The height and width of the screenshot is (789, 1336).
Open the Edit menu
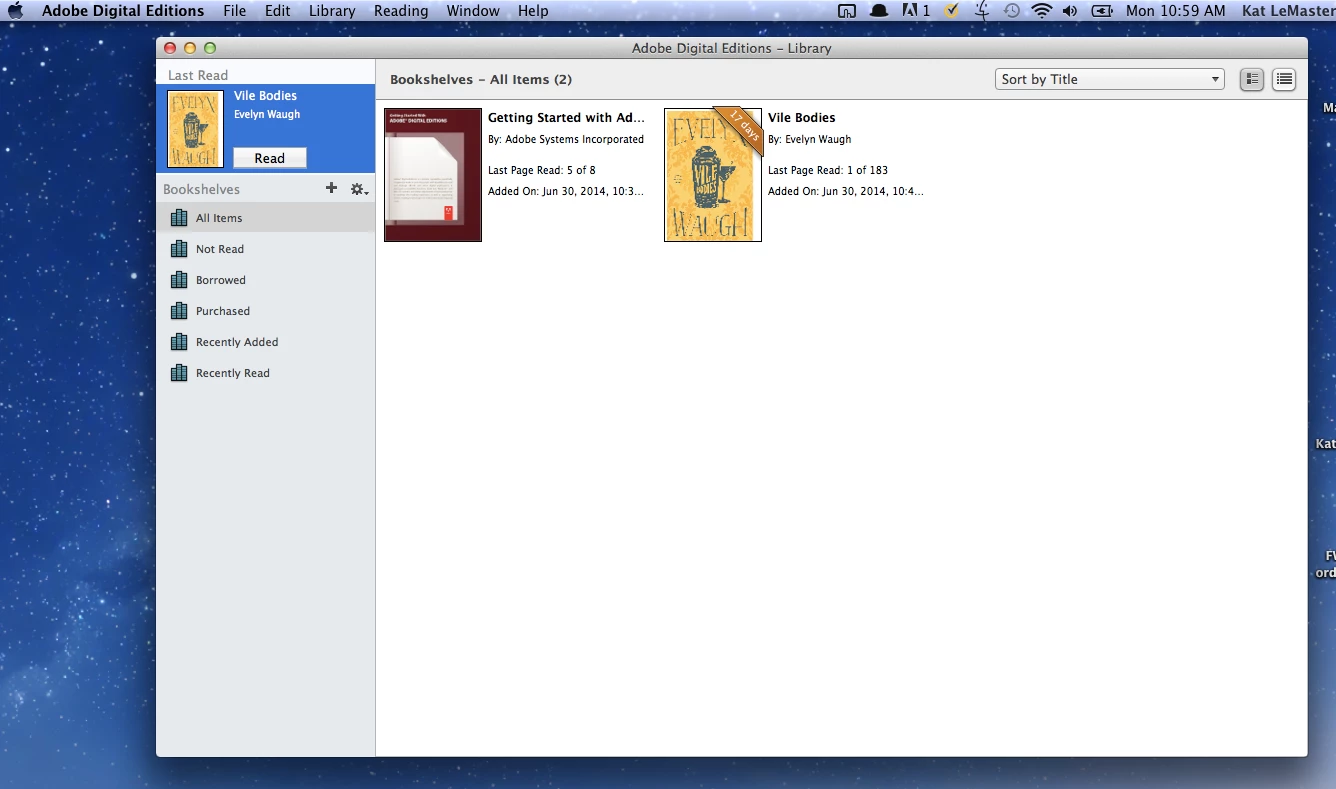click(278, 11)
